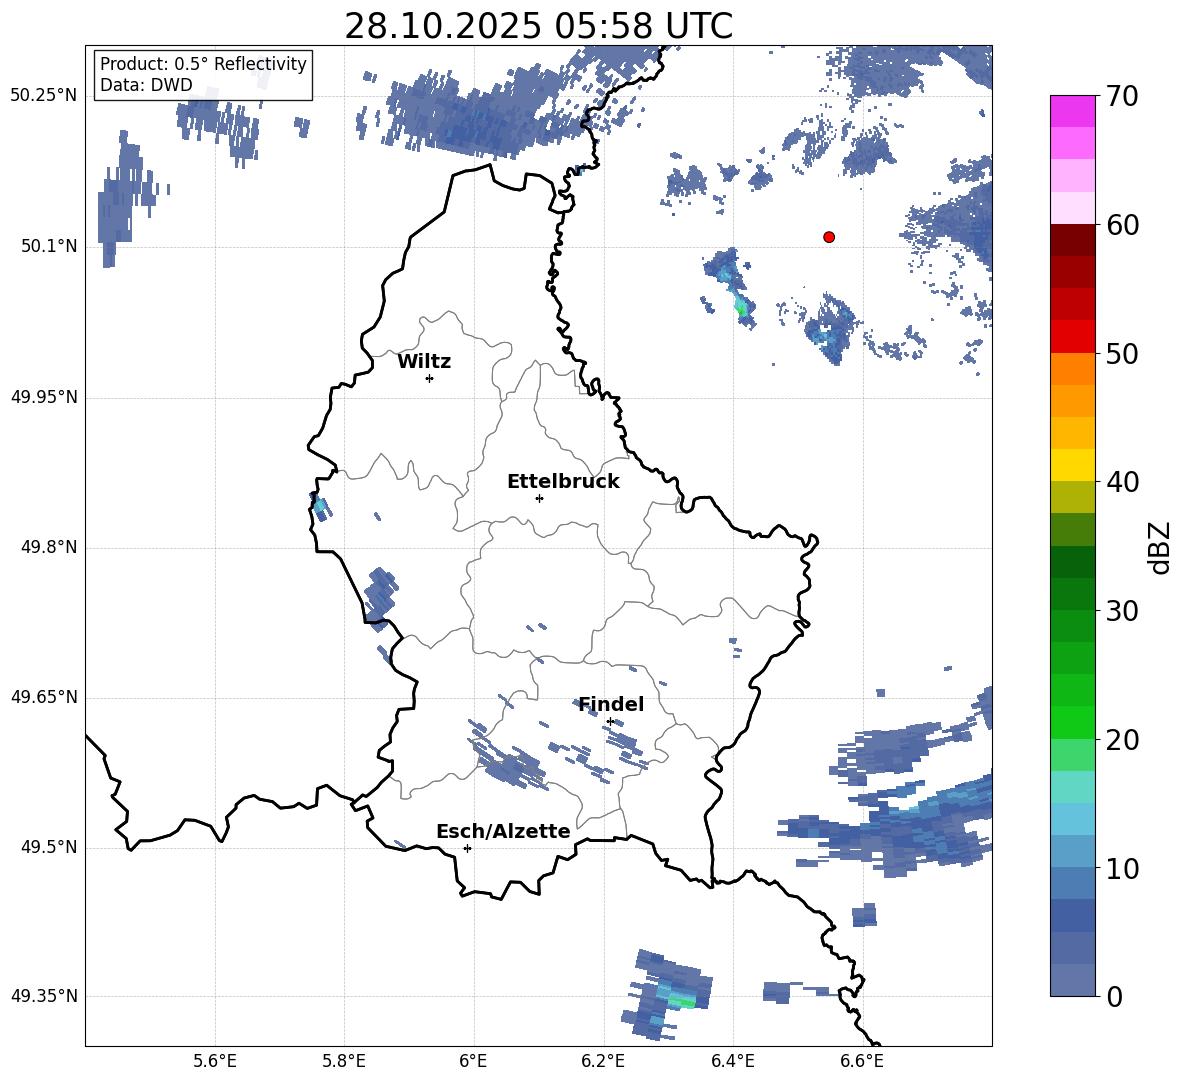The image size is (1184, 1081).
Task: Click the timestamp title 28.10.2025 05:58 UTC
Action: (x=538, y=26)
